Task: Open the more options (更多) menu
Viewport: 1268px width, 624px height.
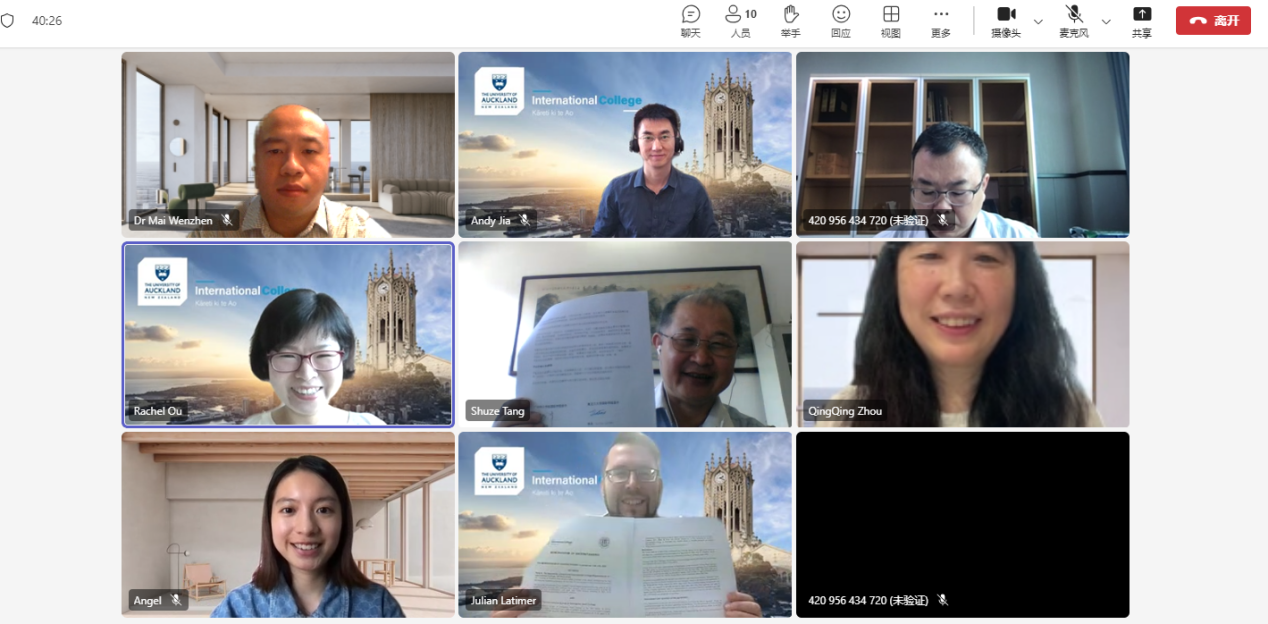Action: pos(941,20)
